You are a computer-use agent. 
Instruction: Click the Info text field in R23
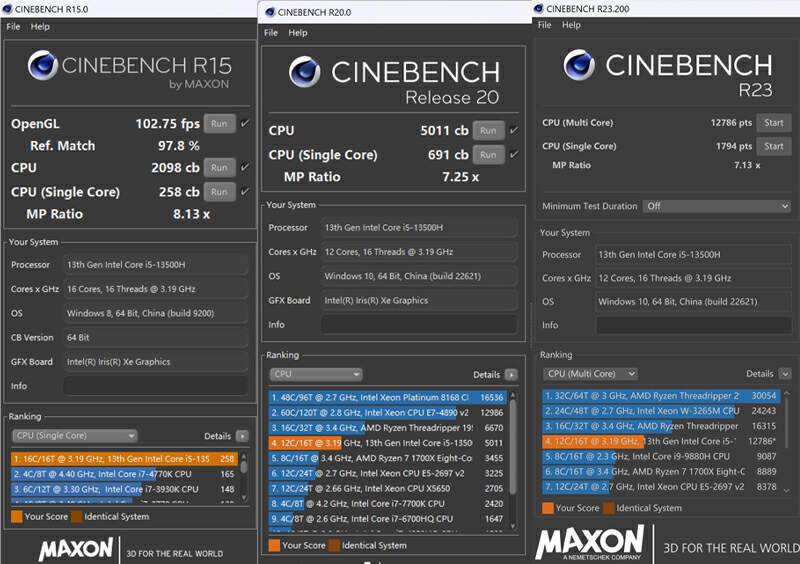693,325
